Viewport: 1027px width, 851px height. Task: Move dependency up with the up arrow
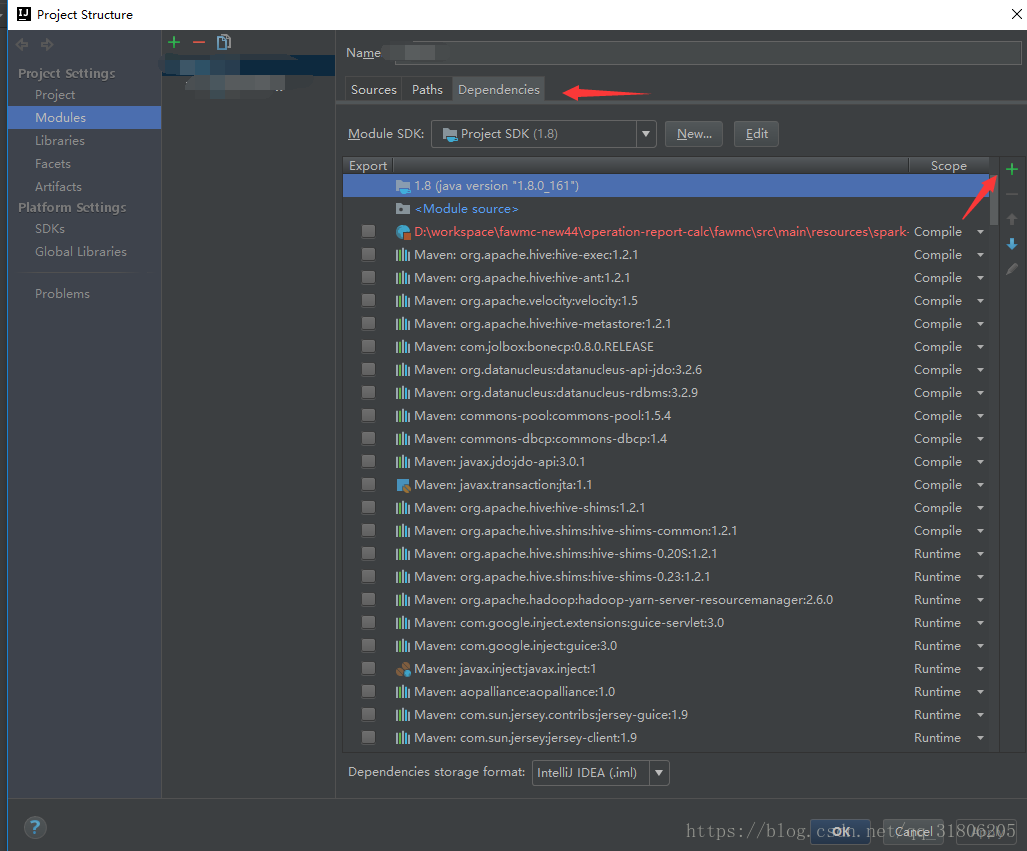[x=1012, y=219]
